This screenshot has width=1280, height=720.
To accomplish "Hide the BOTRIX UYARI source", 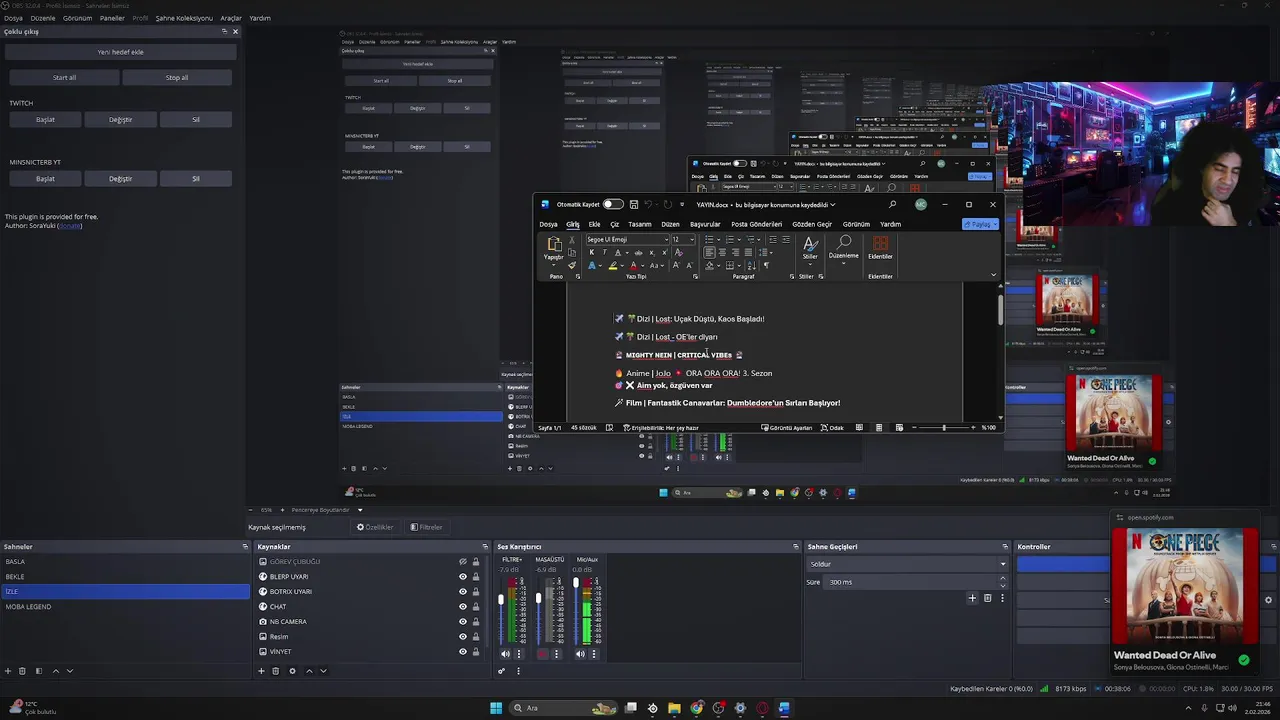I will [462, 592].
